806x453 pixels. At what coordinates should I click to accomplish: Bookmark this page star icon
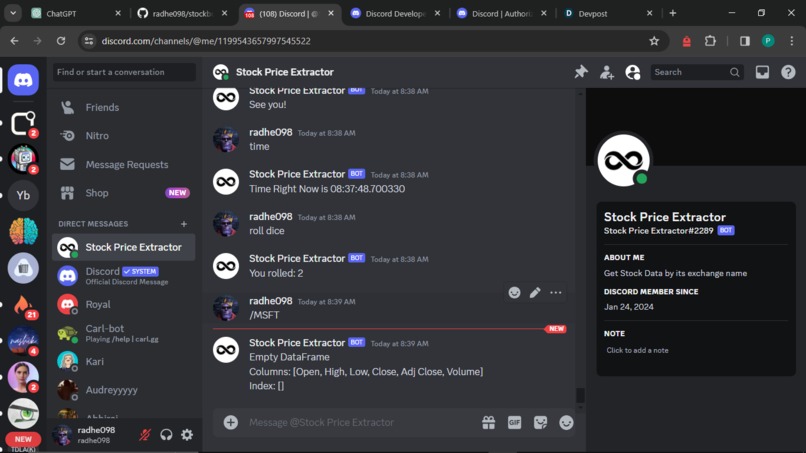pos(654,41)
